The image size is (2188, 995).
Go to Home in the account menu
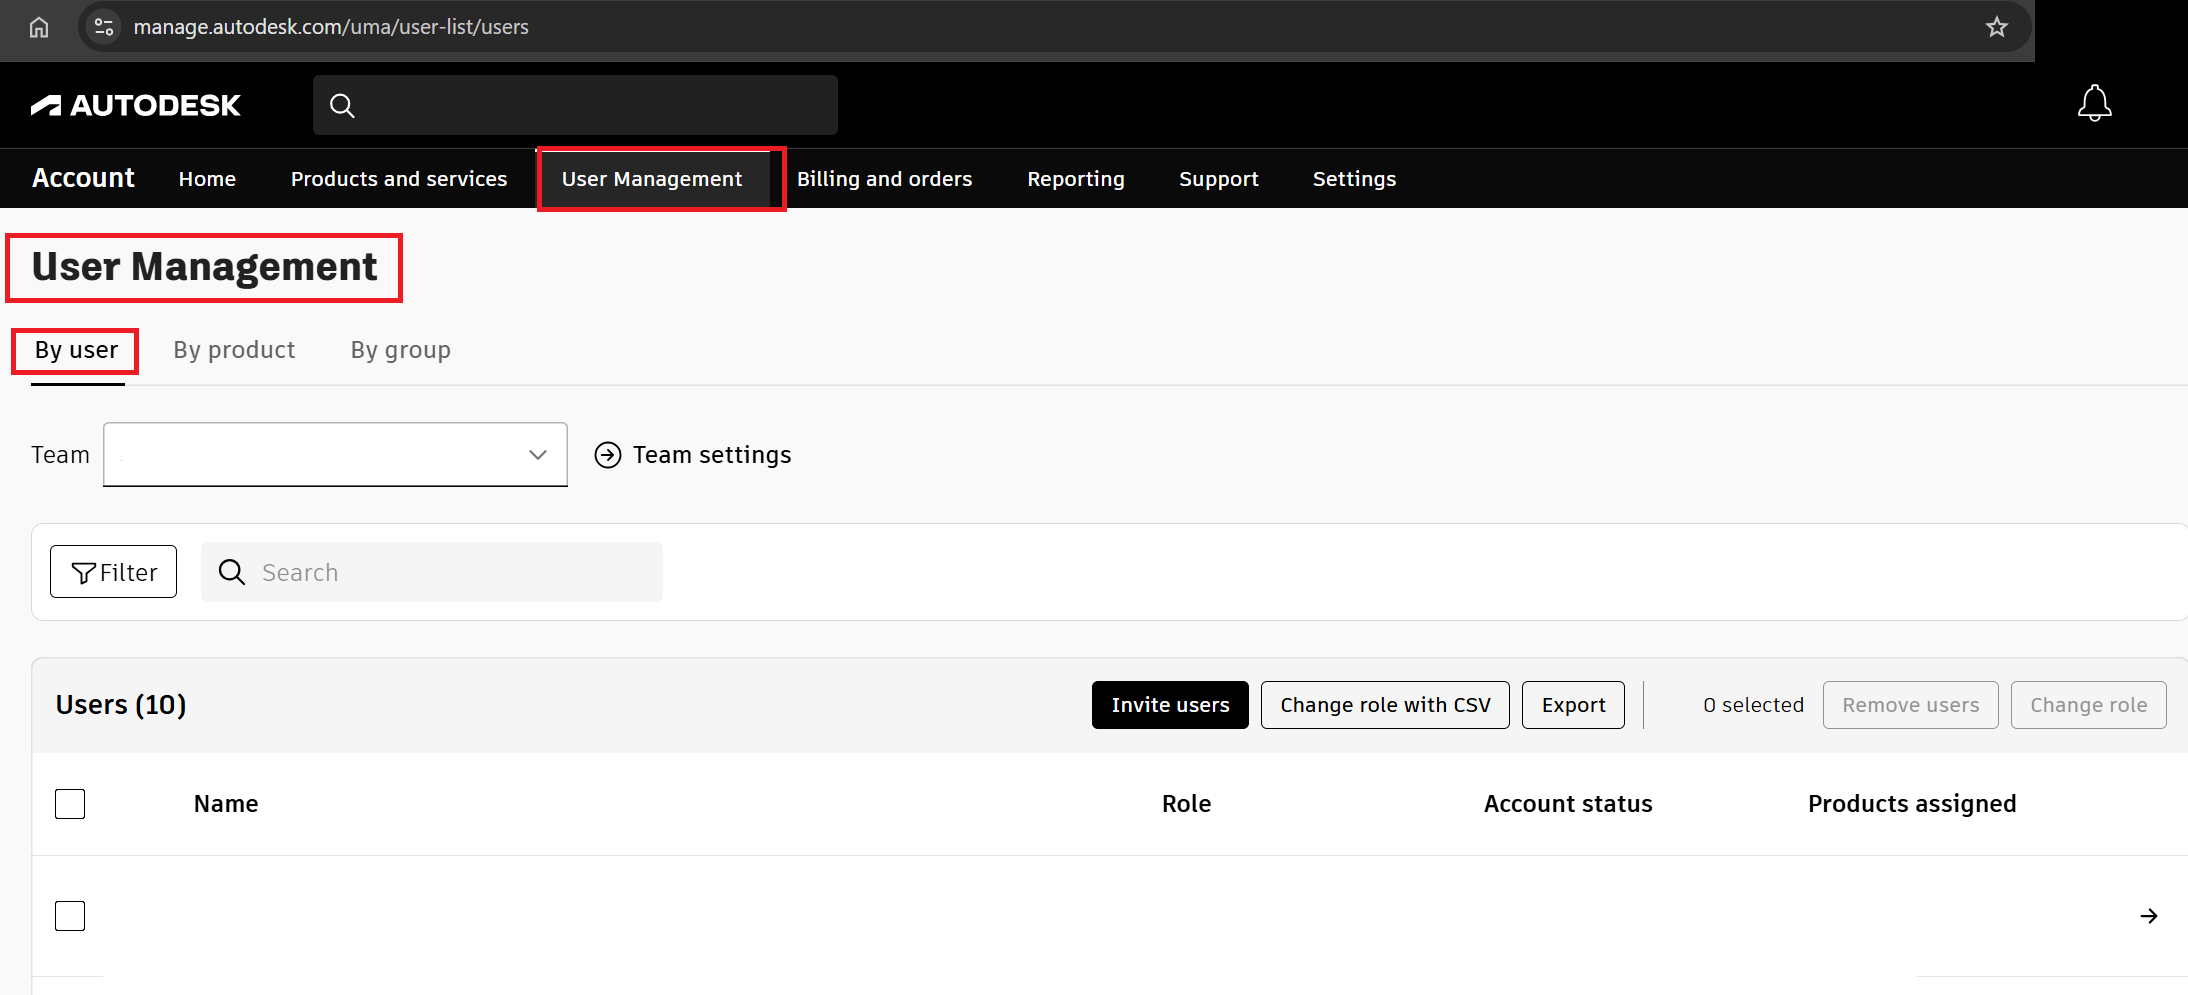(x=207, y=179)
